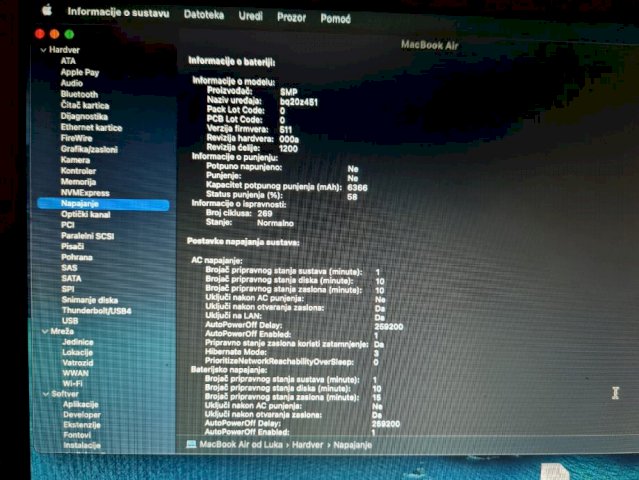Screen dimensions: 639x480
Task: Click the charge percentage value '58'
Action: [x=352, y=197]
